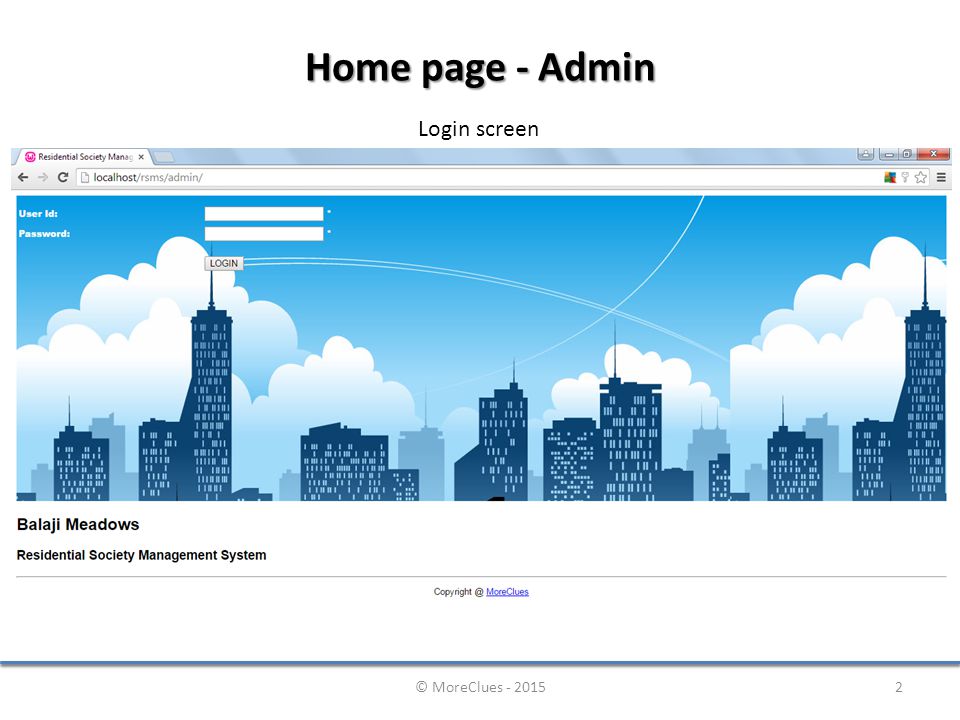Click the '© MoreClues - 2015' footer text

(x=481, y=687)
